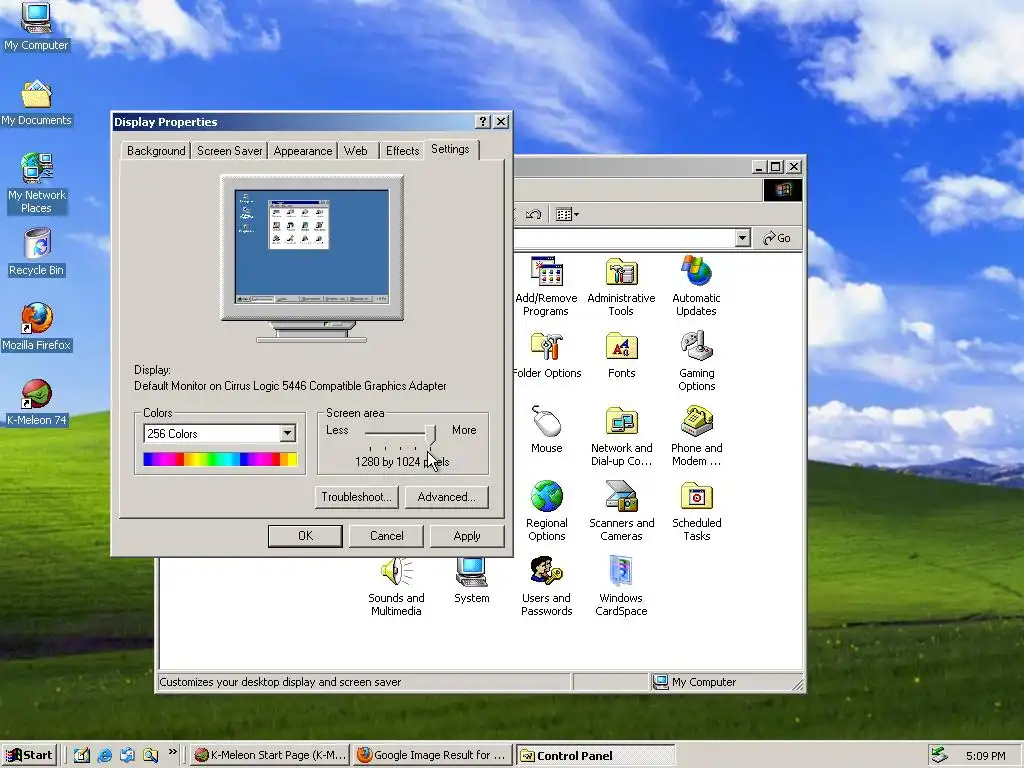Viewport: 1024px width, 768px height.
Task: Select My Documents desktop icon
Action: [x=36, y=103]
